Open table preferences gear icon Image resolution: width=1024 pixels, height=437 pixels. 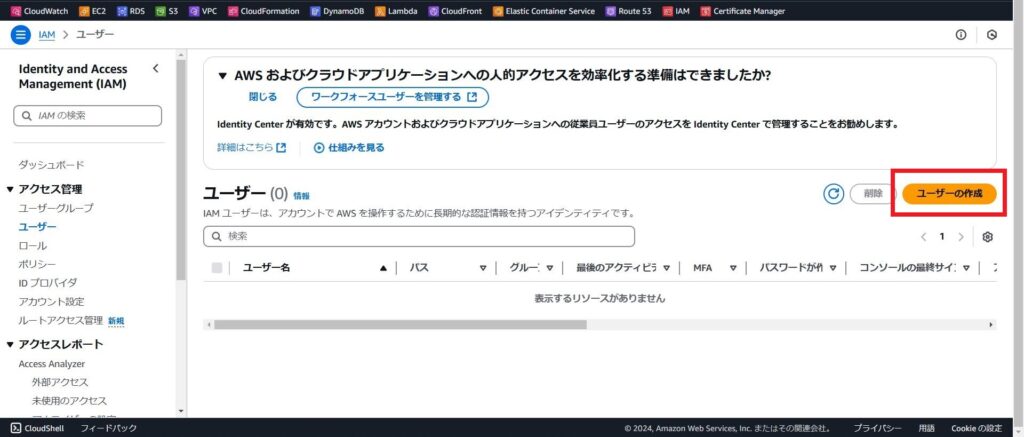[987, 237]
